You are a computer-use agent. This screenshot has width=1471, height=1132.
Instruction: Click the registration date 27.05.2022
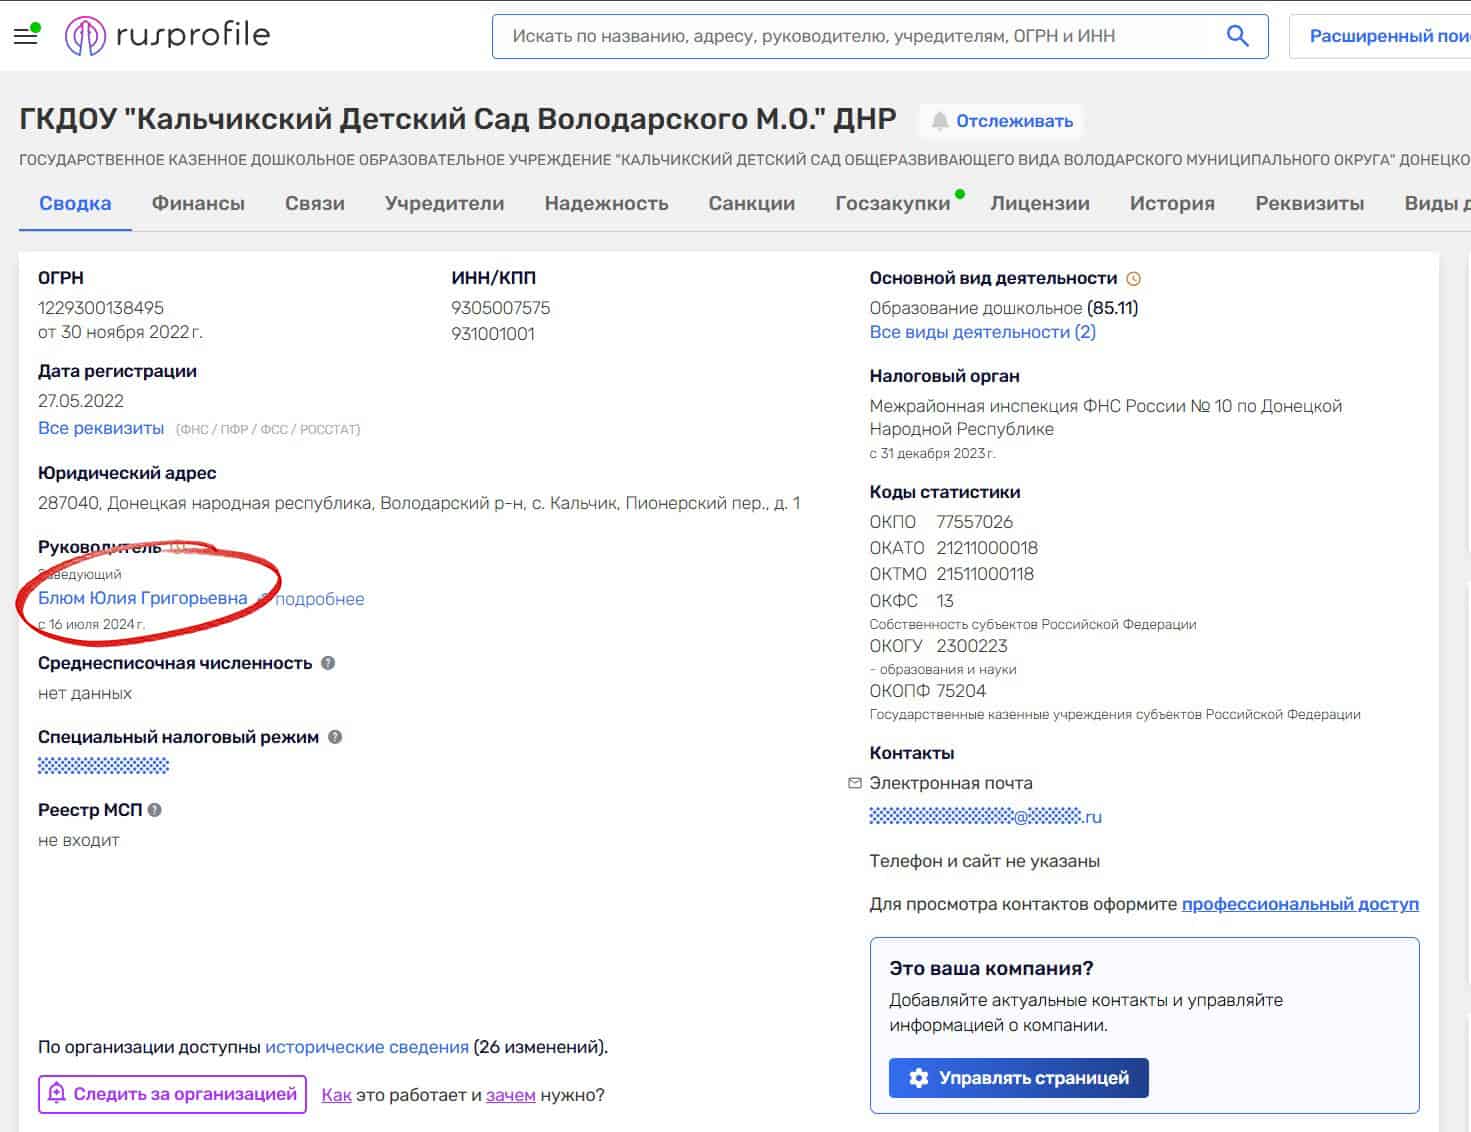coord(81,401)
